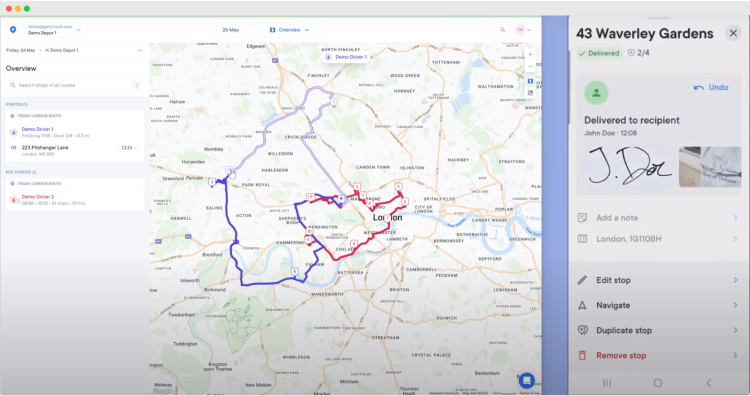
Task: Click the Navigate arrow icon
Action: [x=582, y=305]
